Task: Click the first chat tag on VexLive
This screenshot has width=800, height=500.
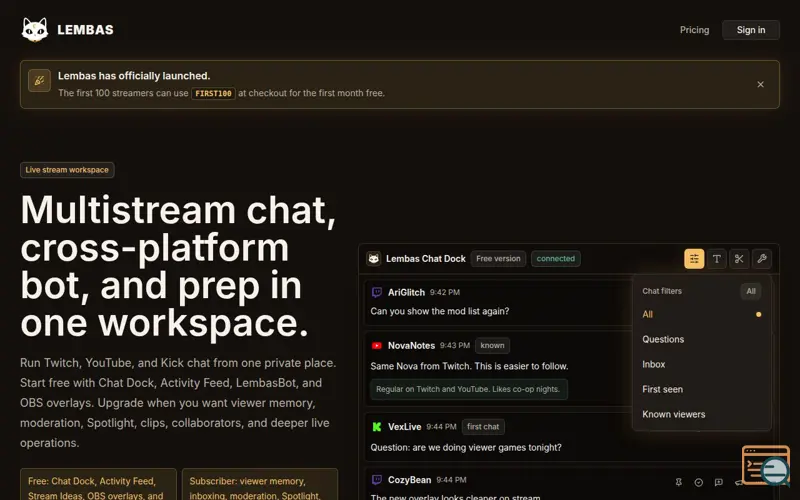Action: [x=483, y=427]
